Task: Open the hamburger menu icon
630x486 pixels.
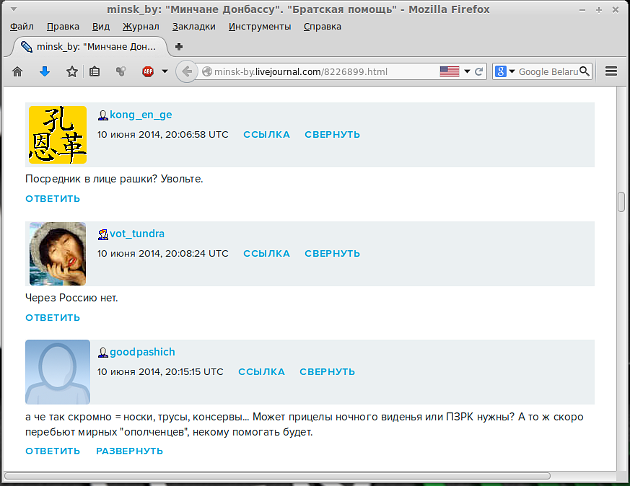Action: pos(611,72)
